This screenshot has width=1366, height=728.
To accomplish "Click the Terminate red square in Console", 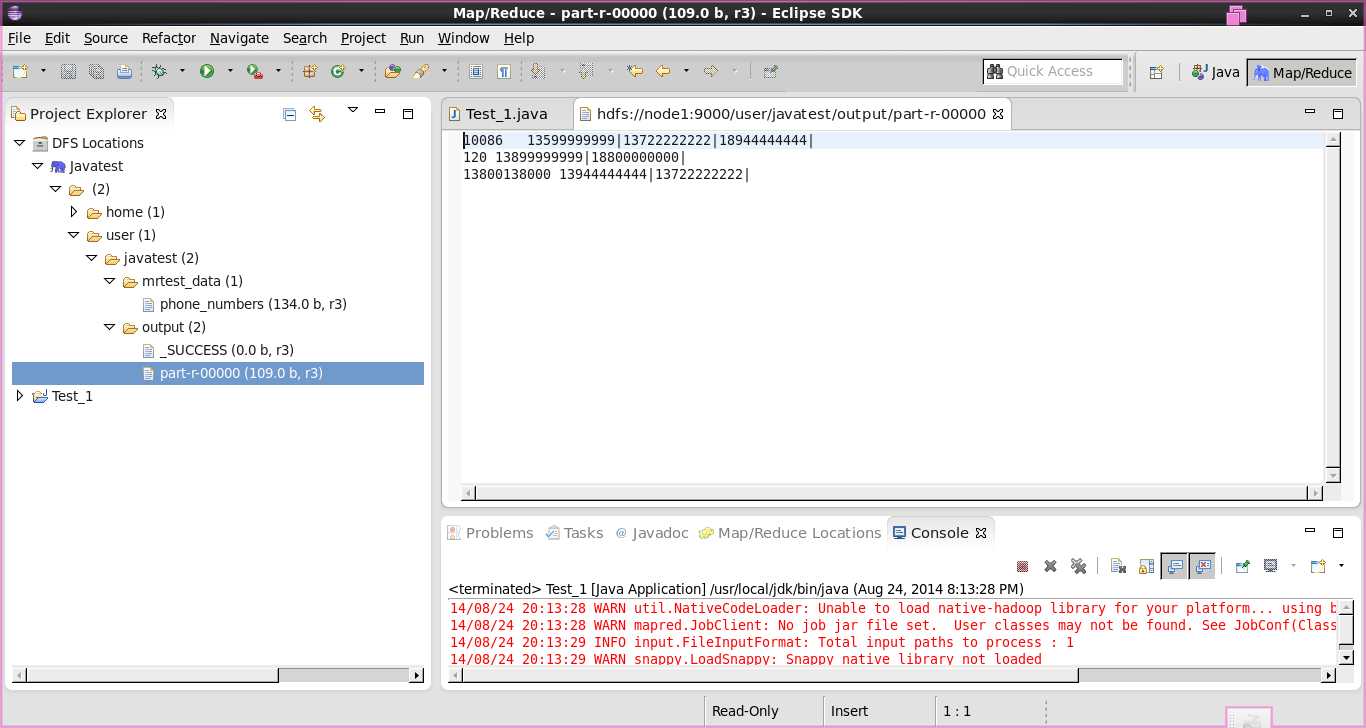I will 1023,566.
